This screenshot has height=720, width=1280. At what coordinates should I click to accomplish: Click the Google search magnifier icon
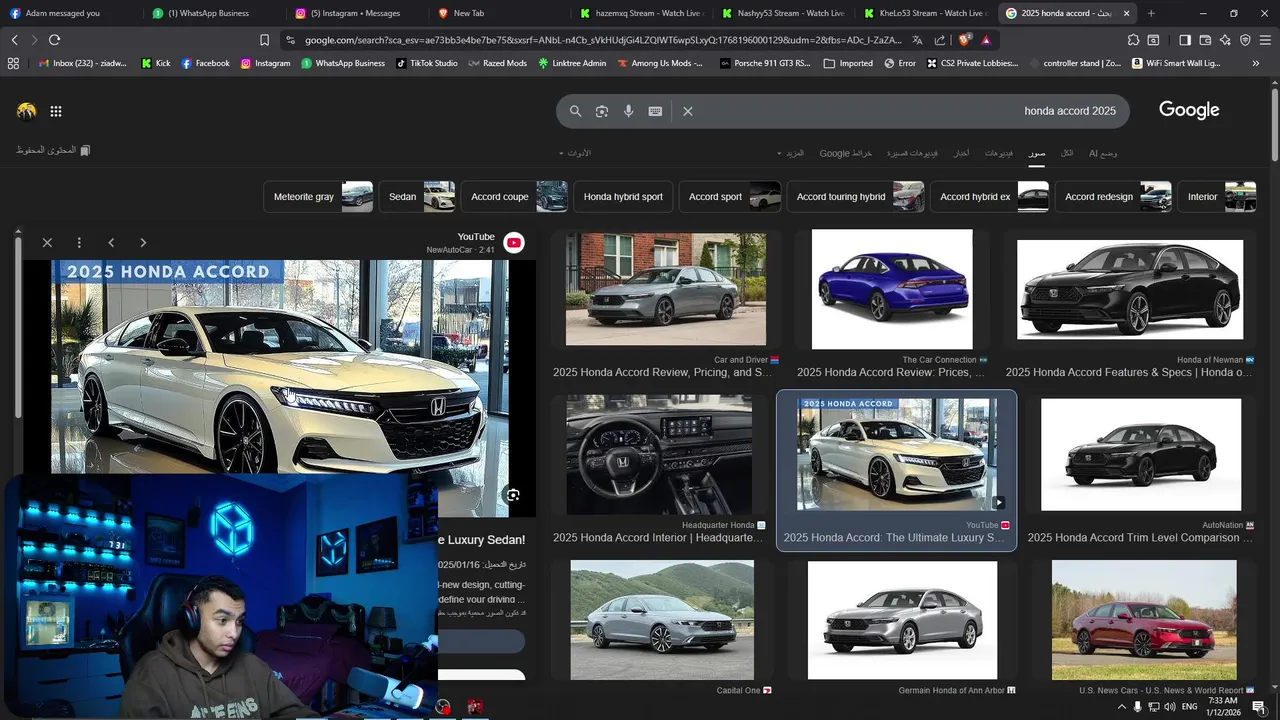pyautogui.click(x=575, y=111)
